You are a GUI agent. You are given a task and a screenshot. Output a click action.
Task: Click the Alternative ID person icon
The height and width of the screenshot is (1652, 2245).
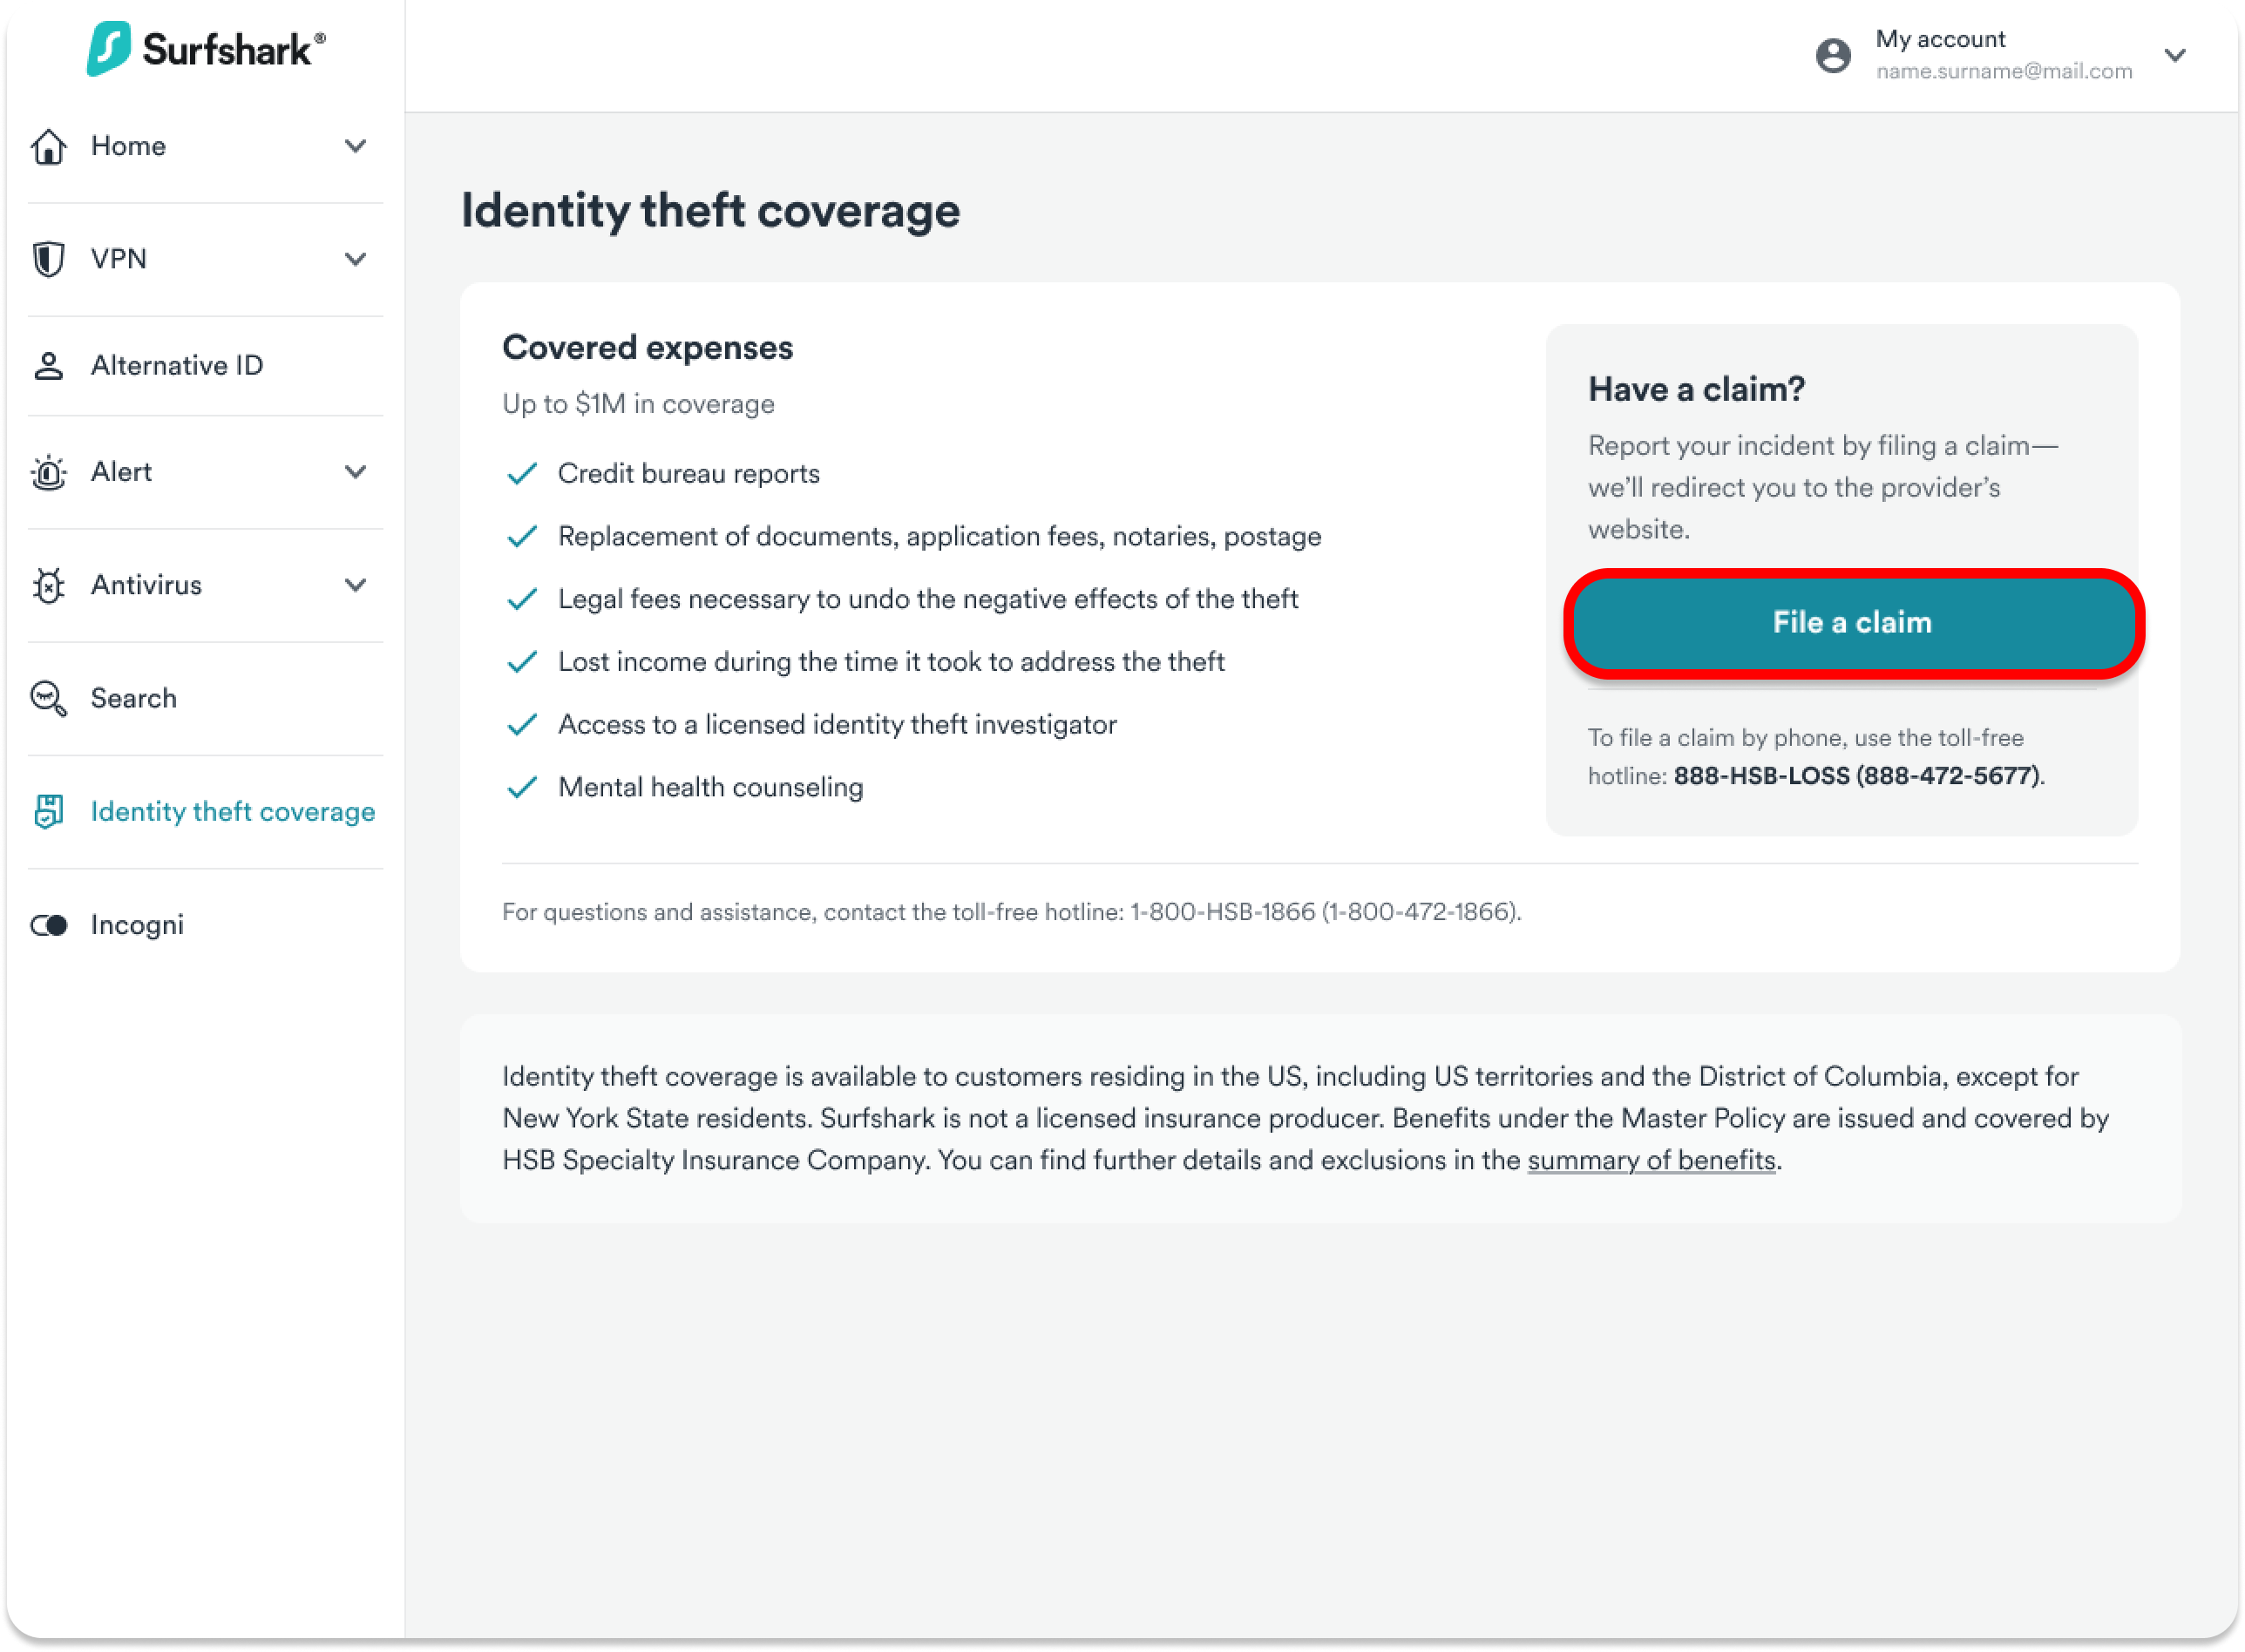(x=48, y=366)
